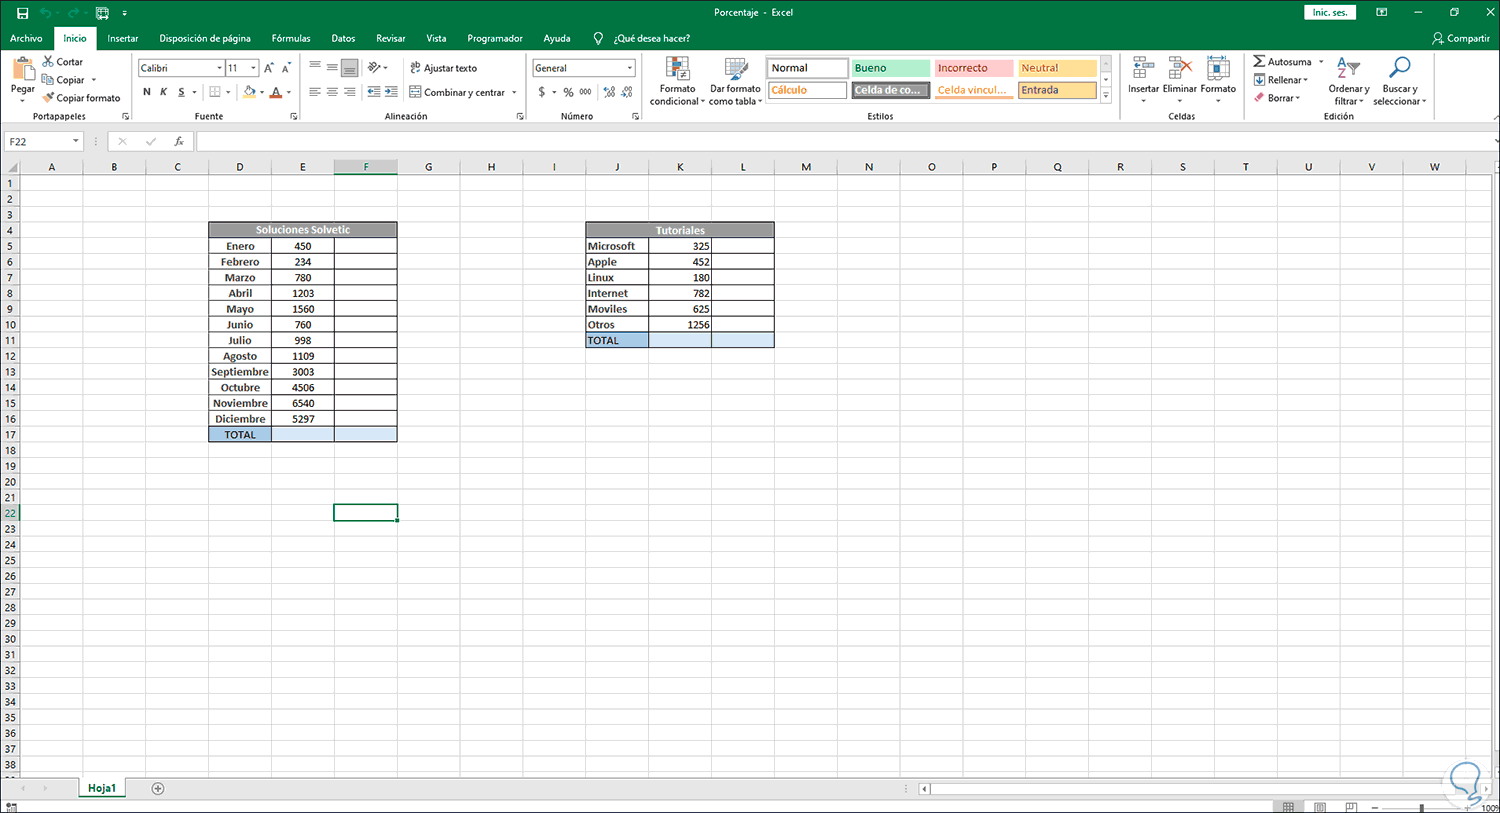Toggle bold N formatting
Screen dimensions: 1500x813
[147, 92]
